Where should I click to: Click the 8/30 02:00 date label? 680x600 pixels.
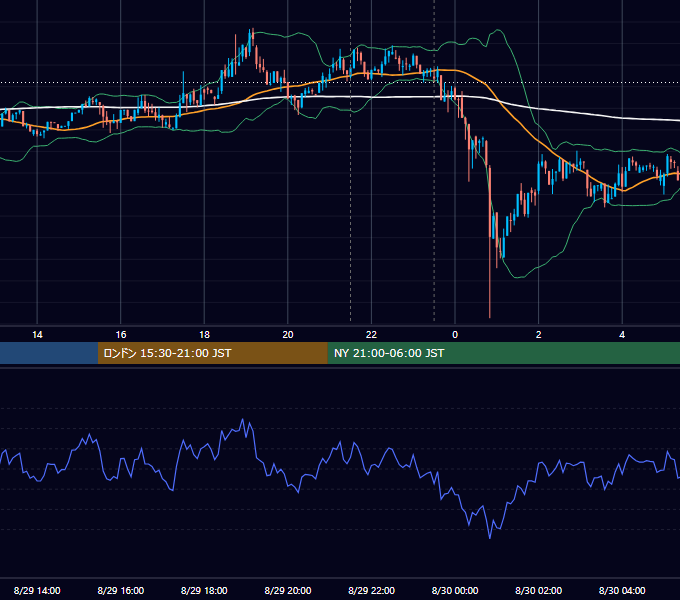(539, 590)
